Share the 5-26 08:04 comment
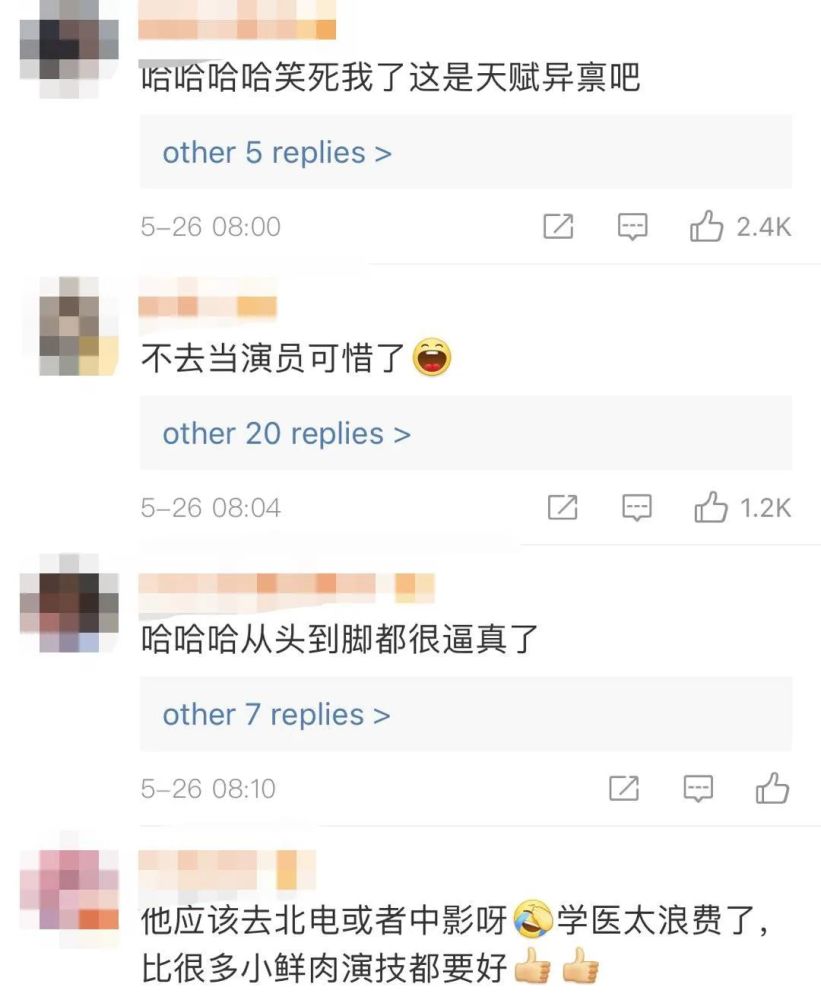The image size is (821, 1000). [x=563, y=507]
